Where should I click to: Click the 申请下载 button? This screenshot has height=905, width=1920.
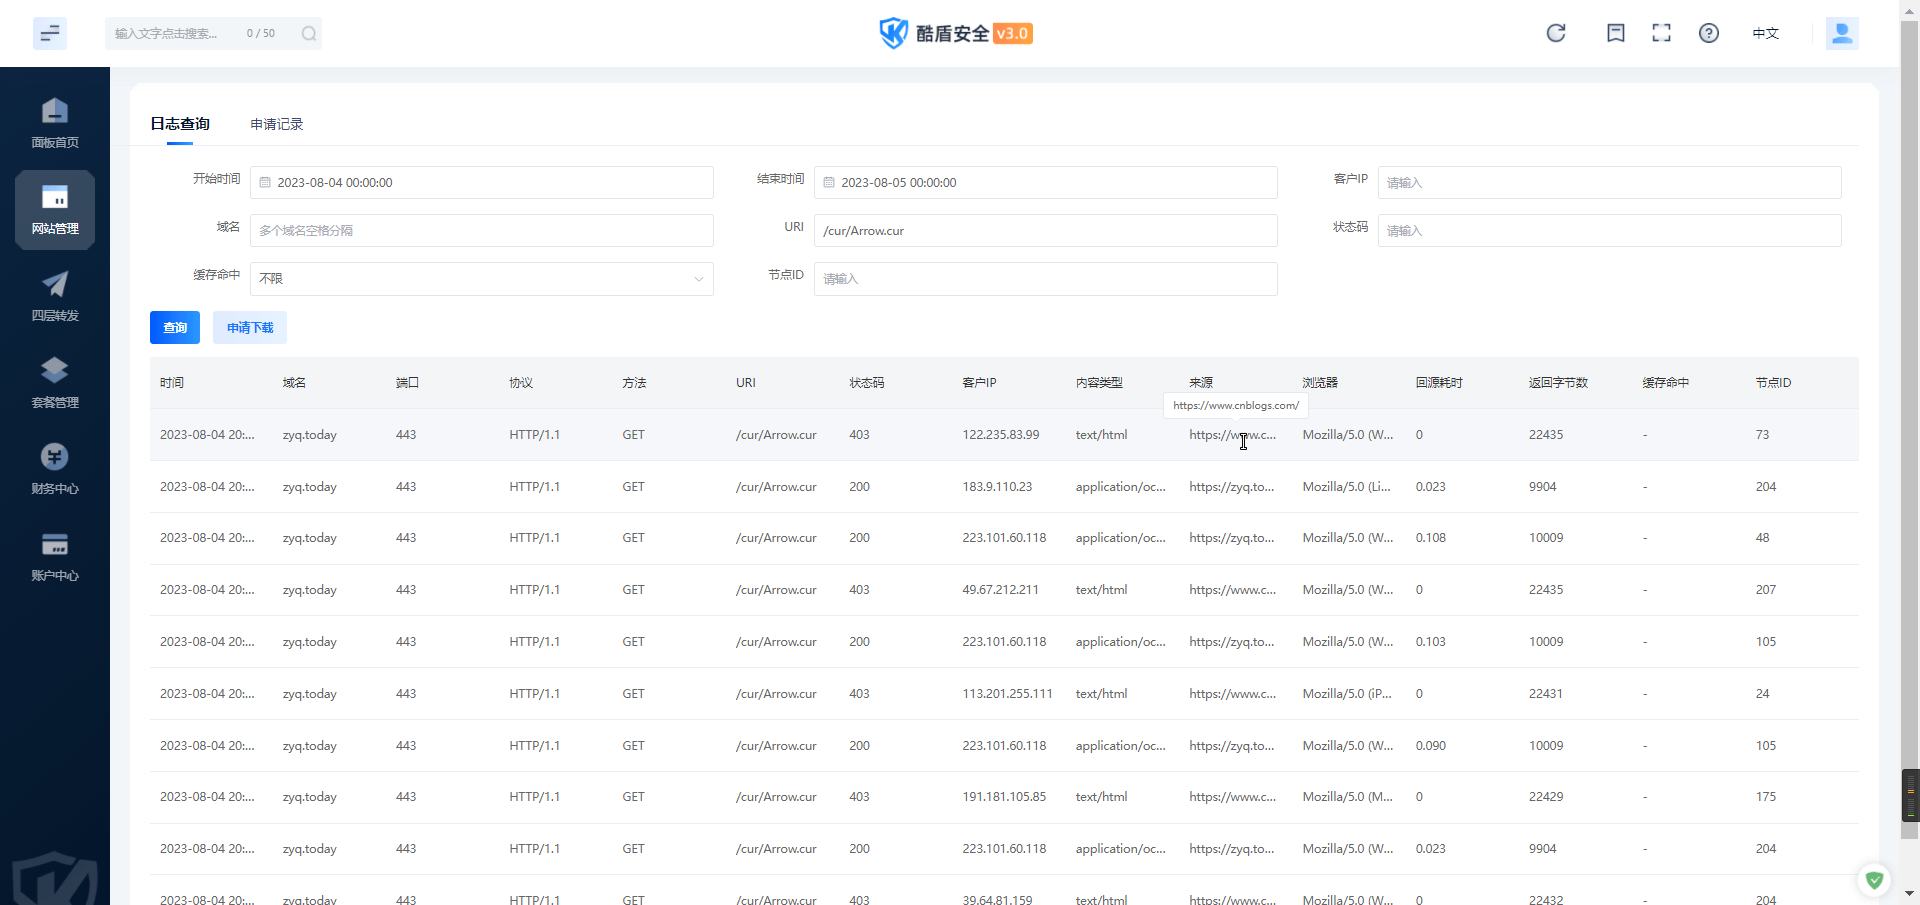250,328
